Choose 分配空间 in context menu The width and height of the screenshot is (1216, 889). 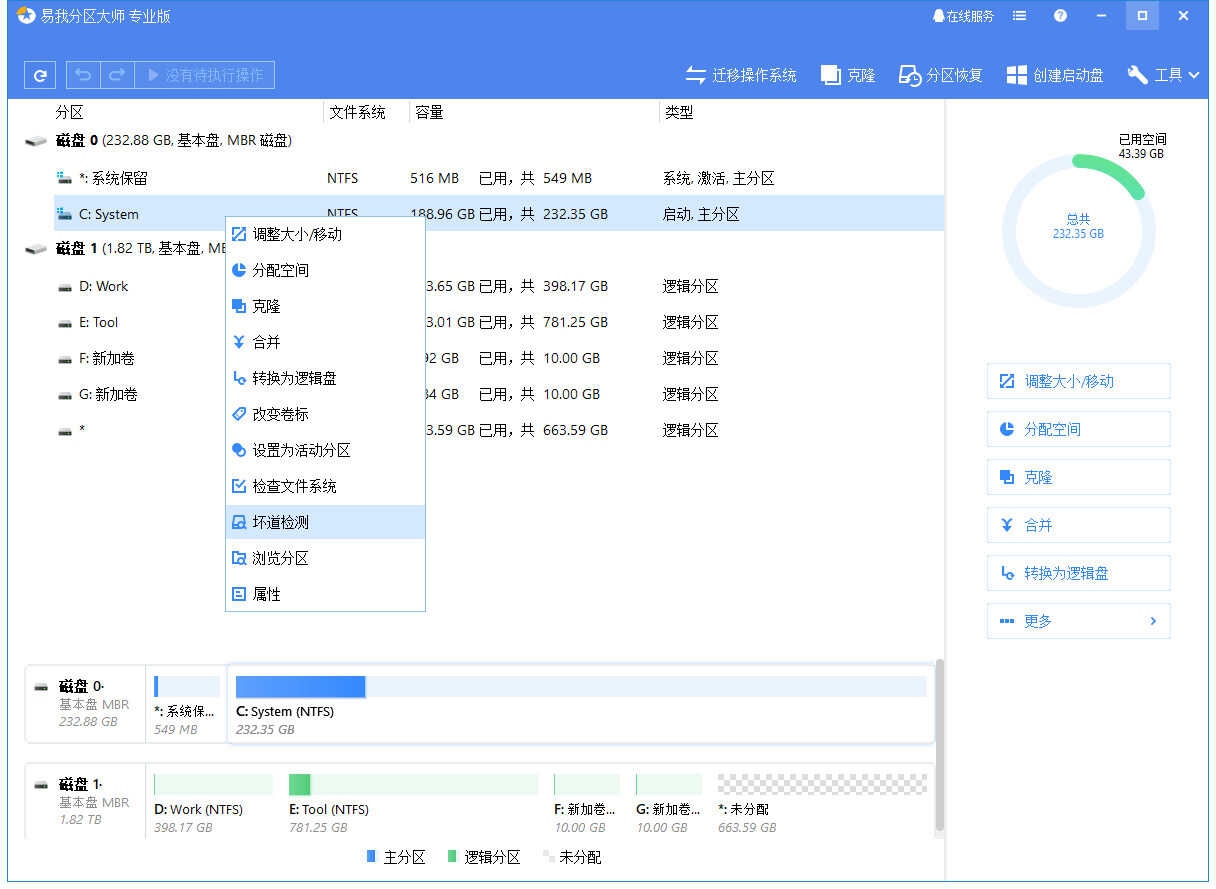click(x=325, y=270)
